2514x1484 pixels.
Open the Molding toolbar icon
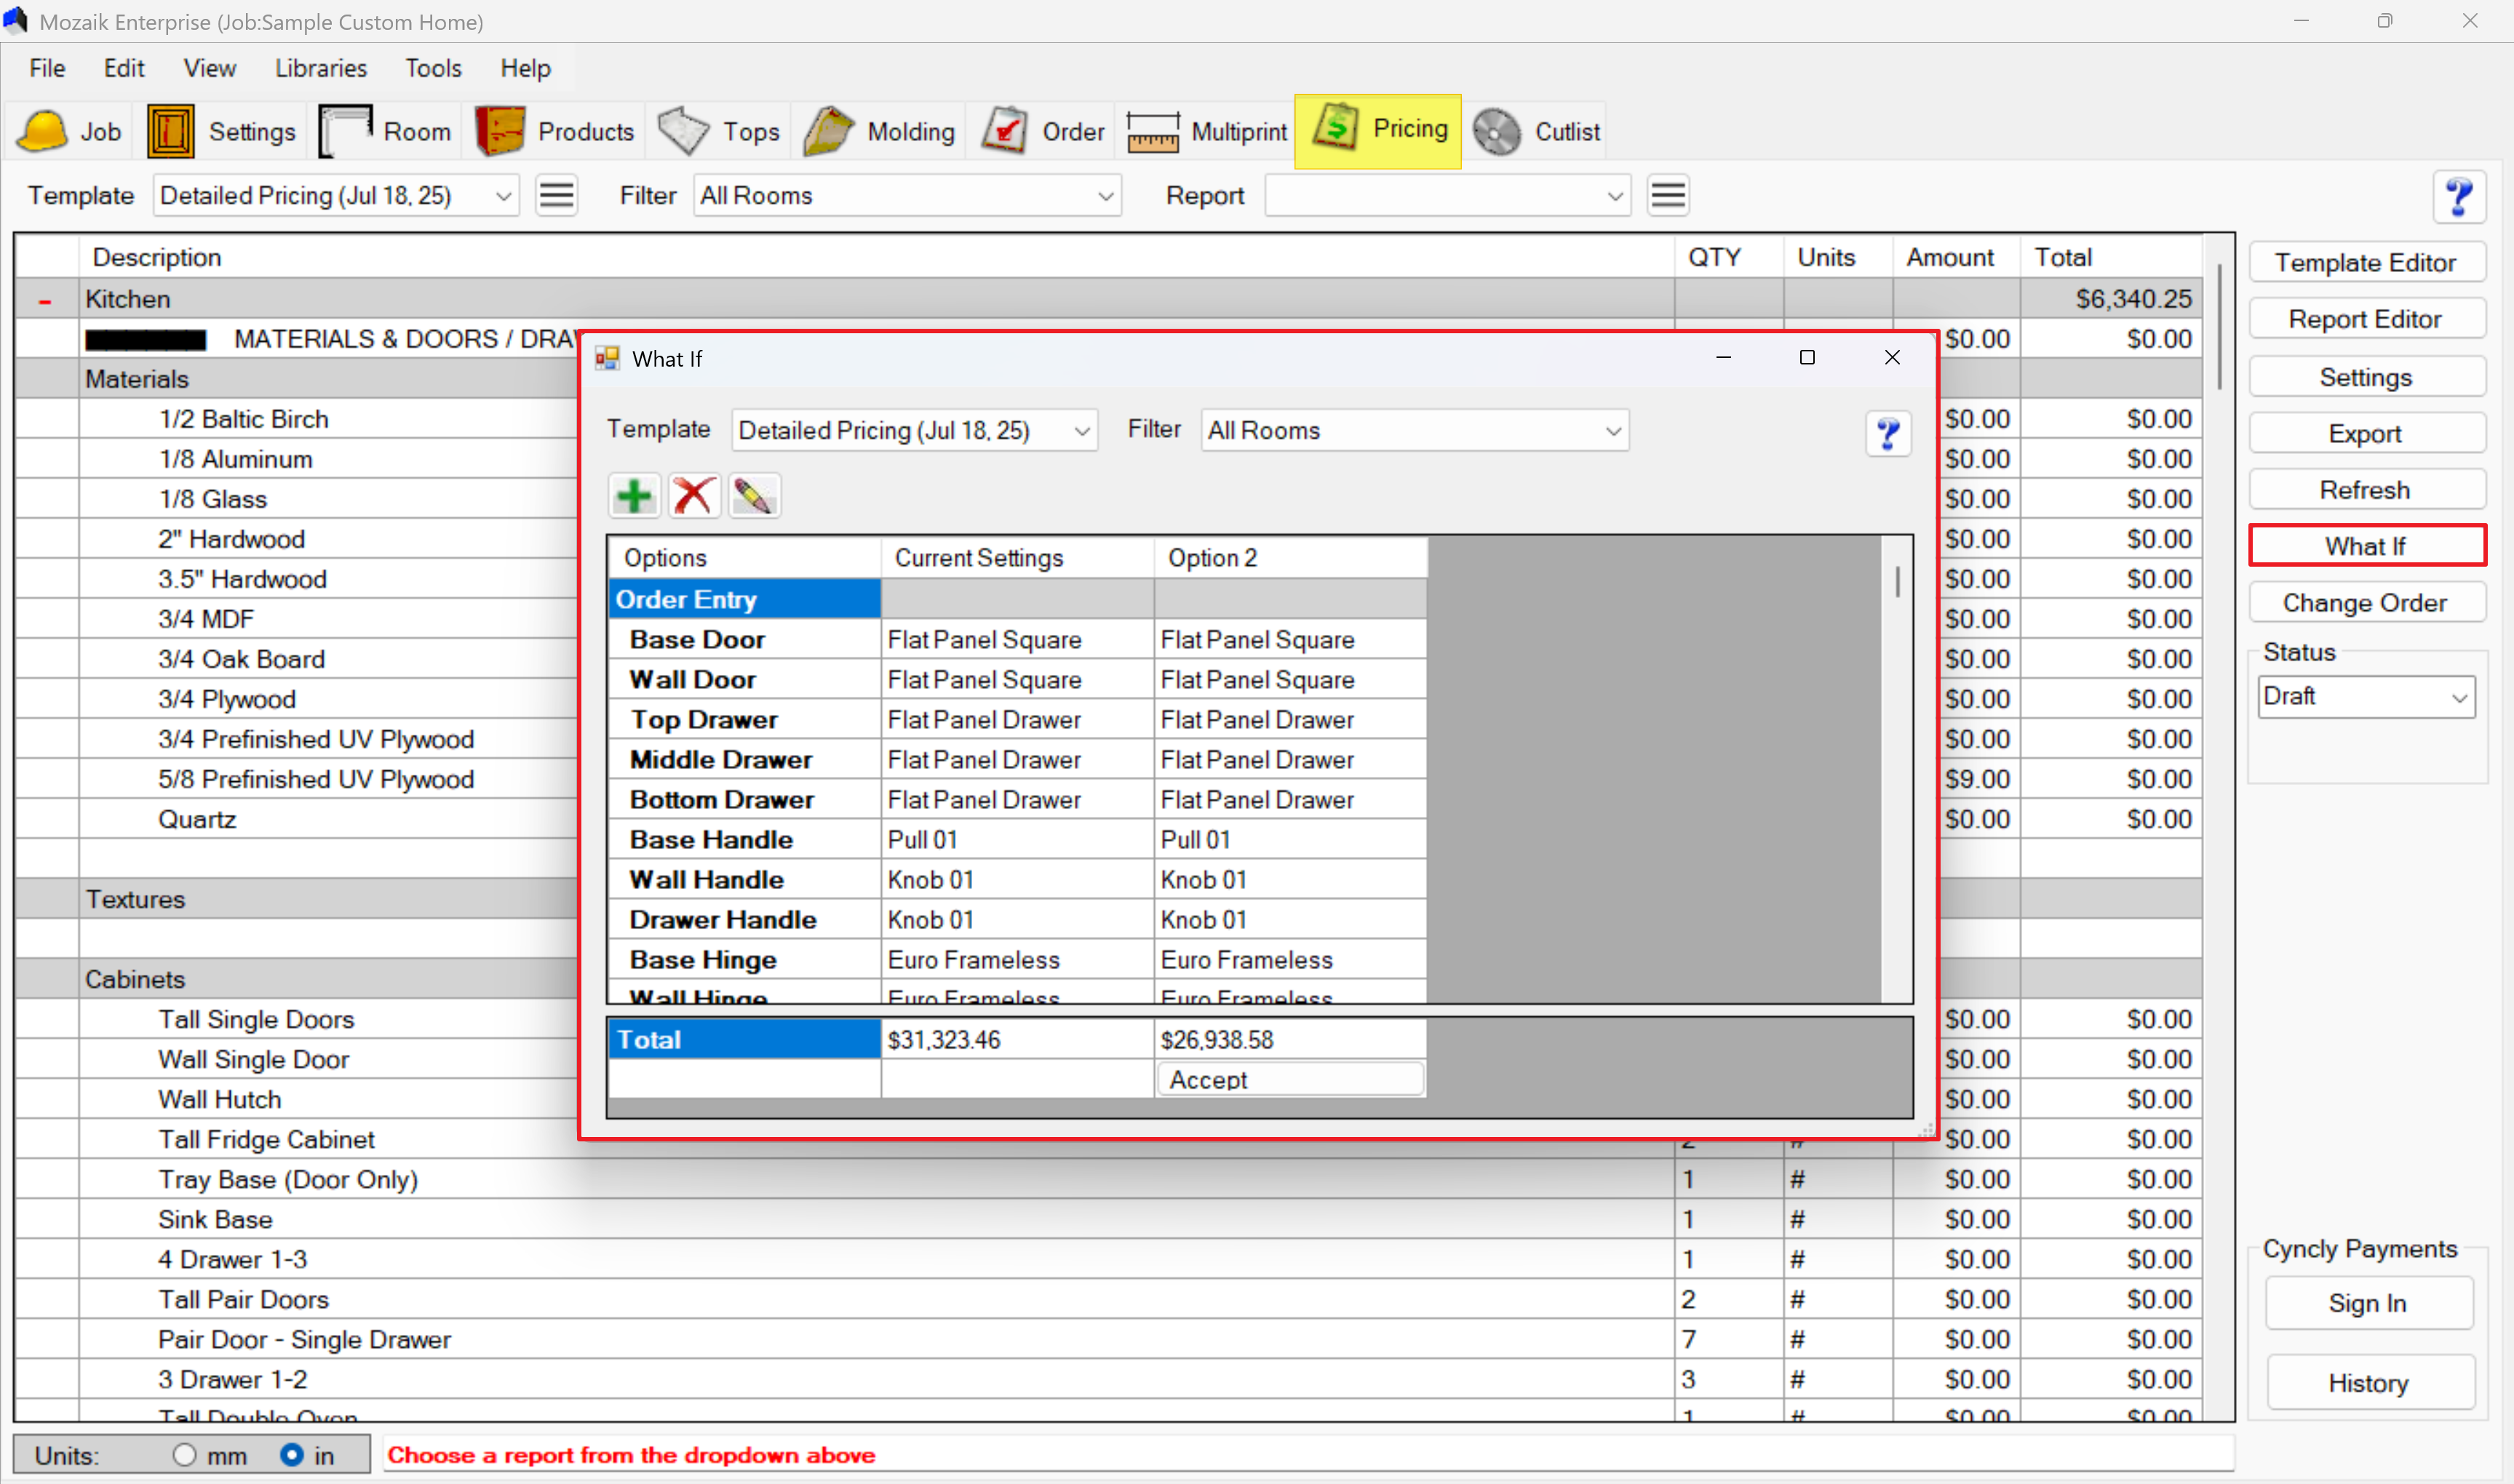coord(829,132)
